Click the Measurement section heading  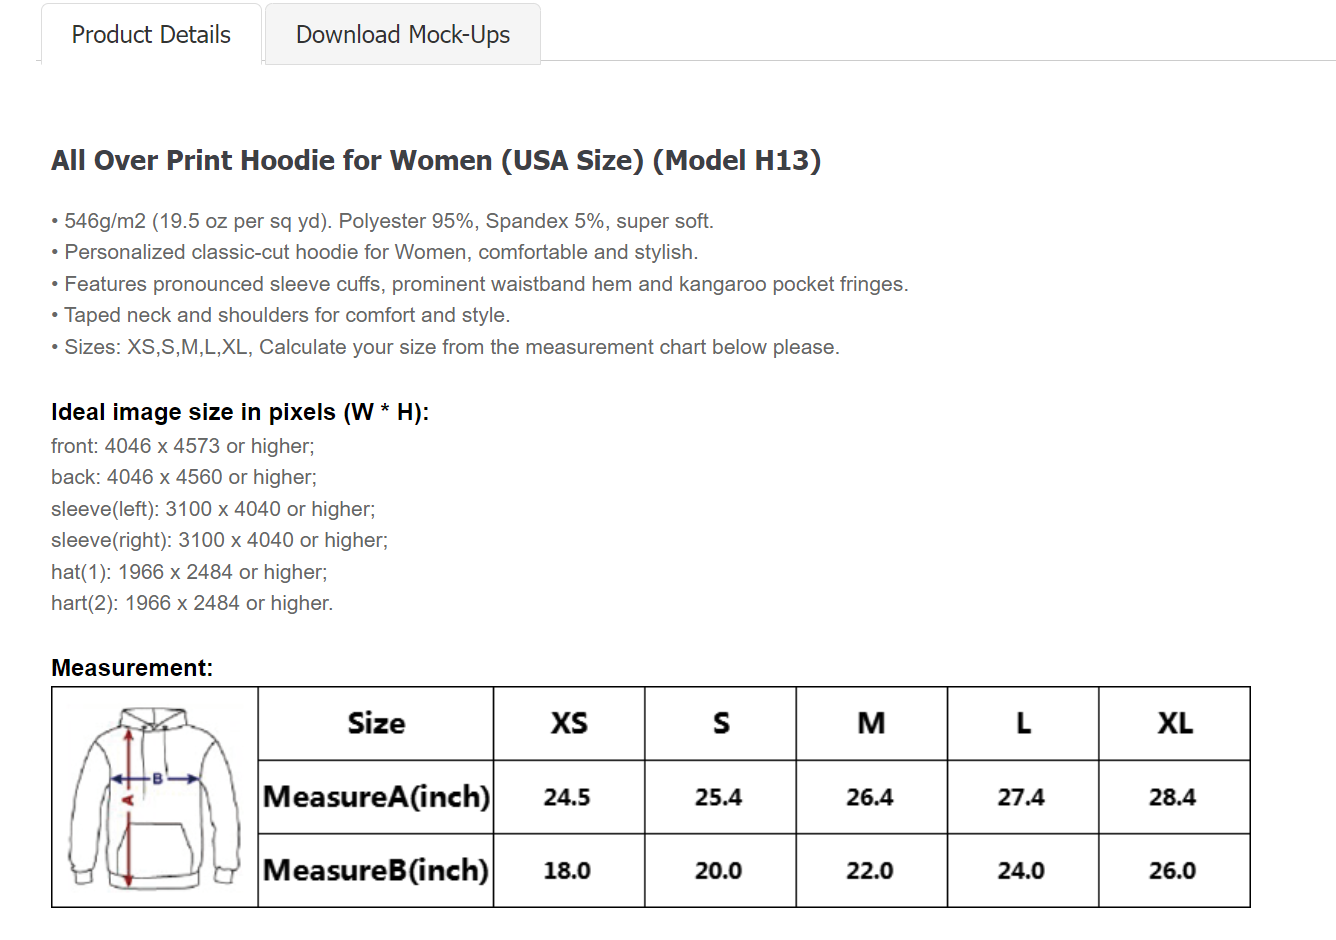pos(131,667)
